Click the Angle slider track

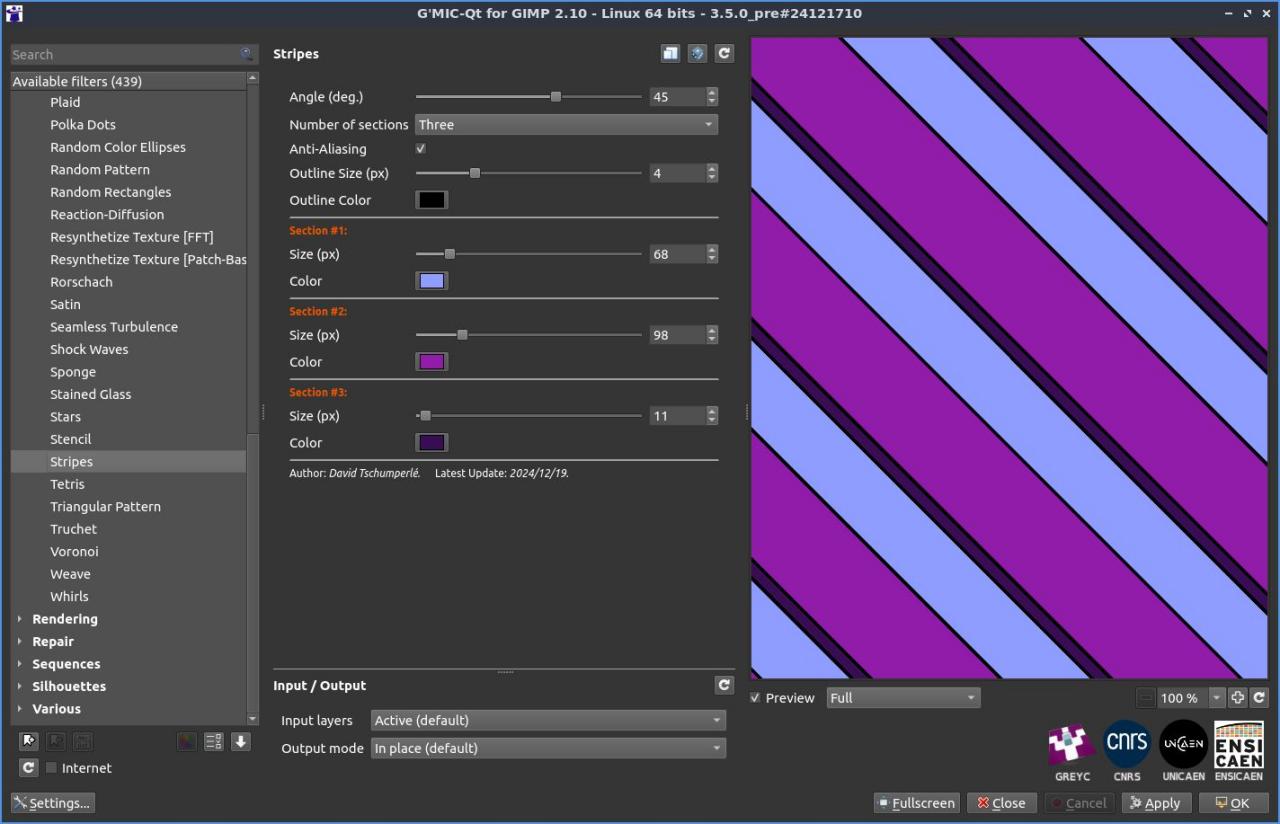pyautogui.click(x=528, y=97)
